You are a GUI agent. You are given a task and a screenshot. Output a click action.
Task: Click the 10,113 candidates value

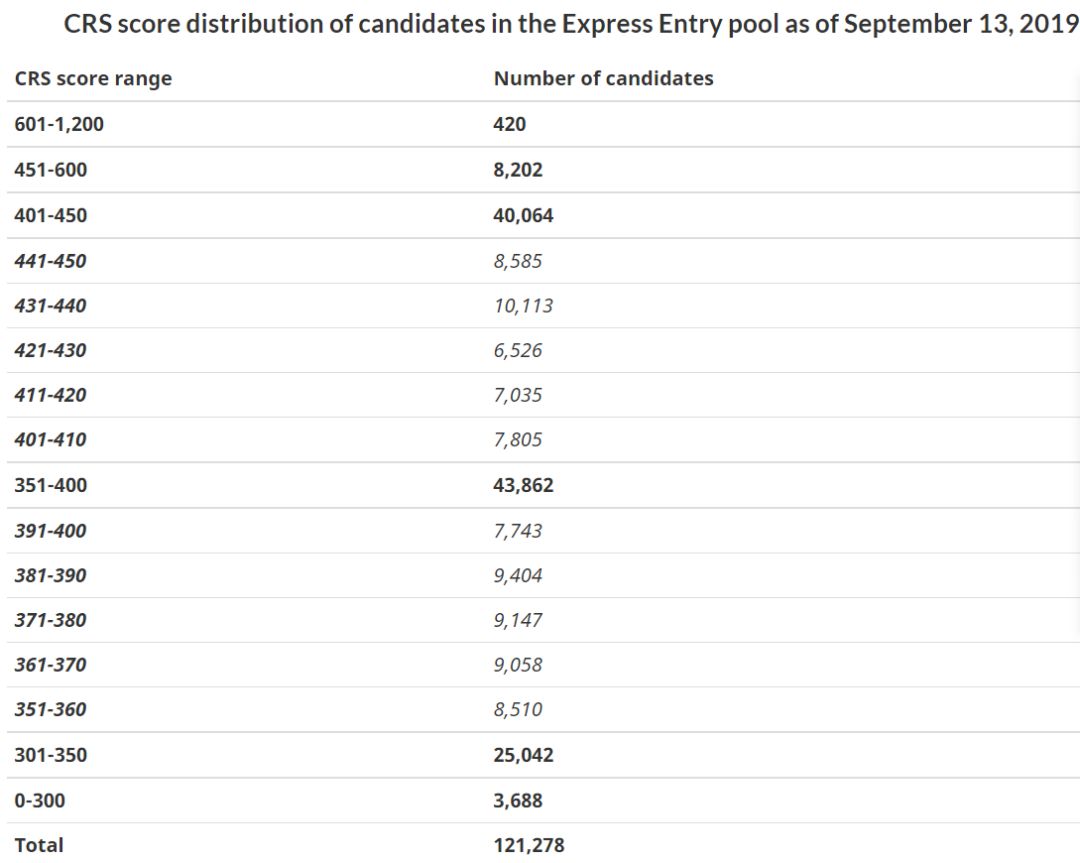point(523,306)
